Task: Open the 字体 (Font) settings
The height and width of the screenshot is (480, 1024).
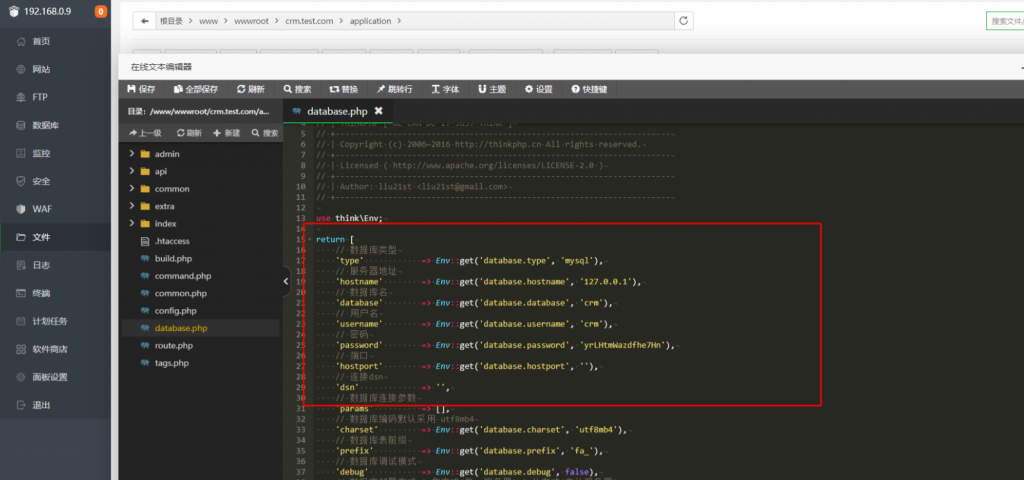Action: (x=444, y=89)
